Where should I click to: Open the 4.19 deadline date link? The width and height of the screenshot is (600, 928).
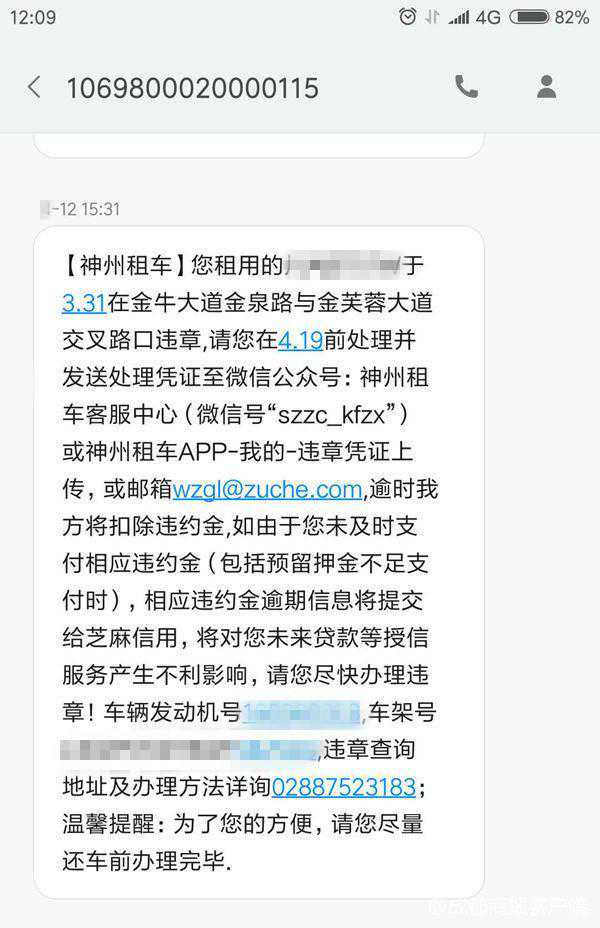(x=301, y=340)
